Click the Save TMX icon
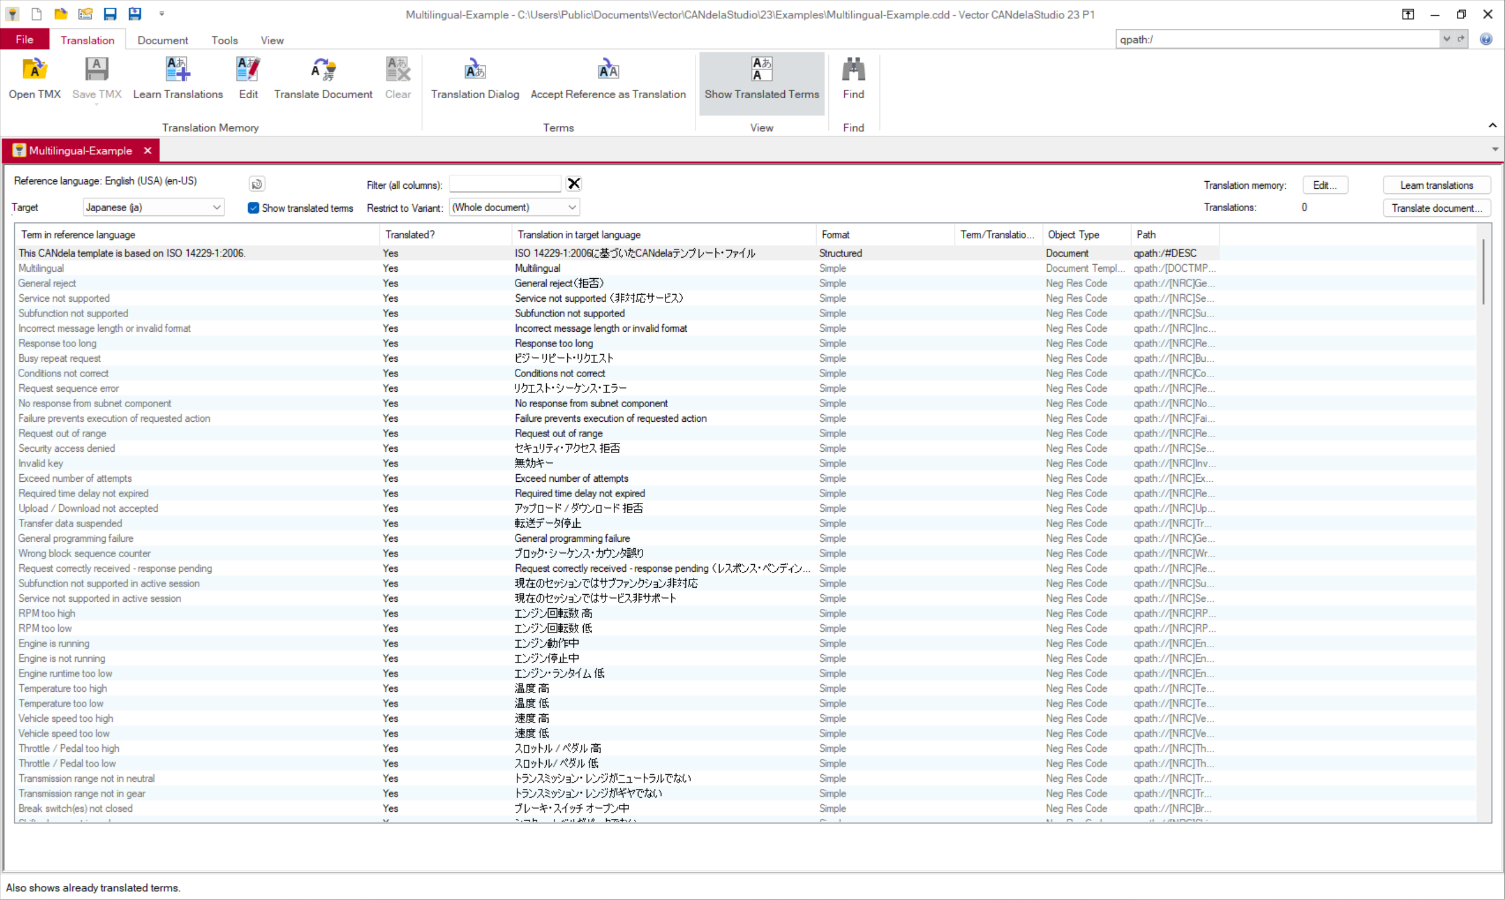Viewport: 1505px width, 900px height. click(97, 80)
